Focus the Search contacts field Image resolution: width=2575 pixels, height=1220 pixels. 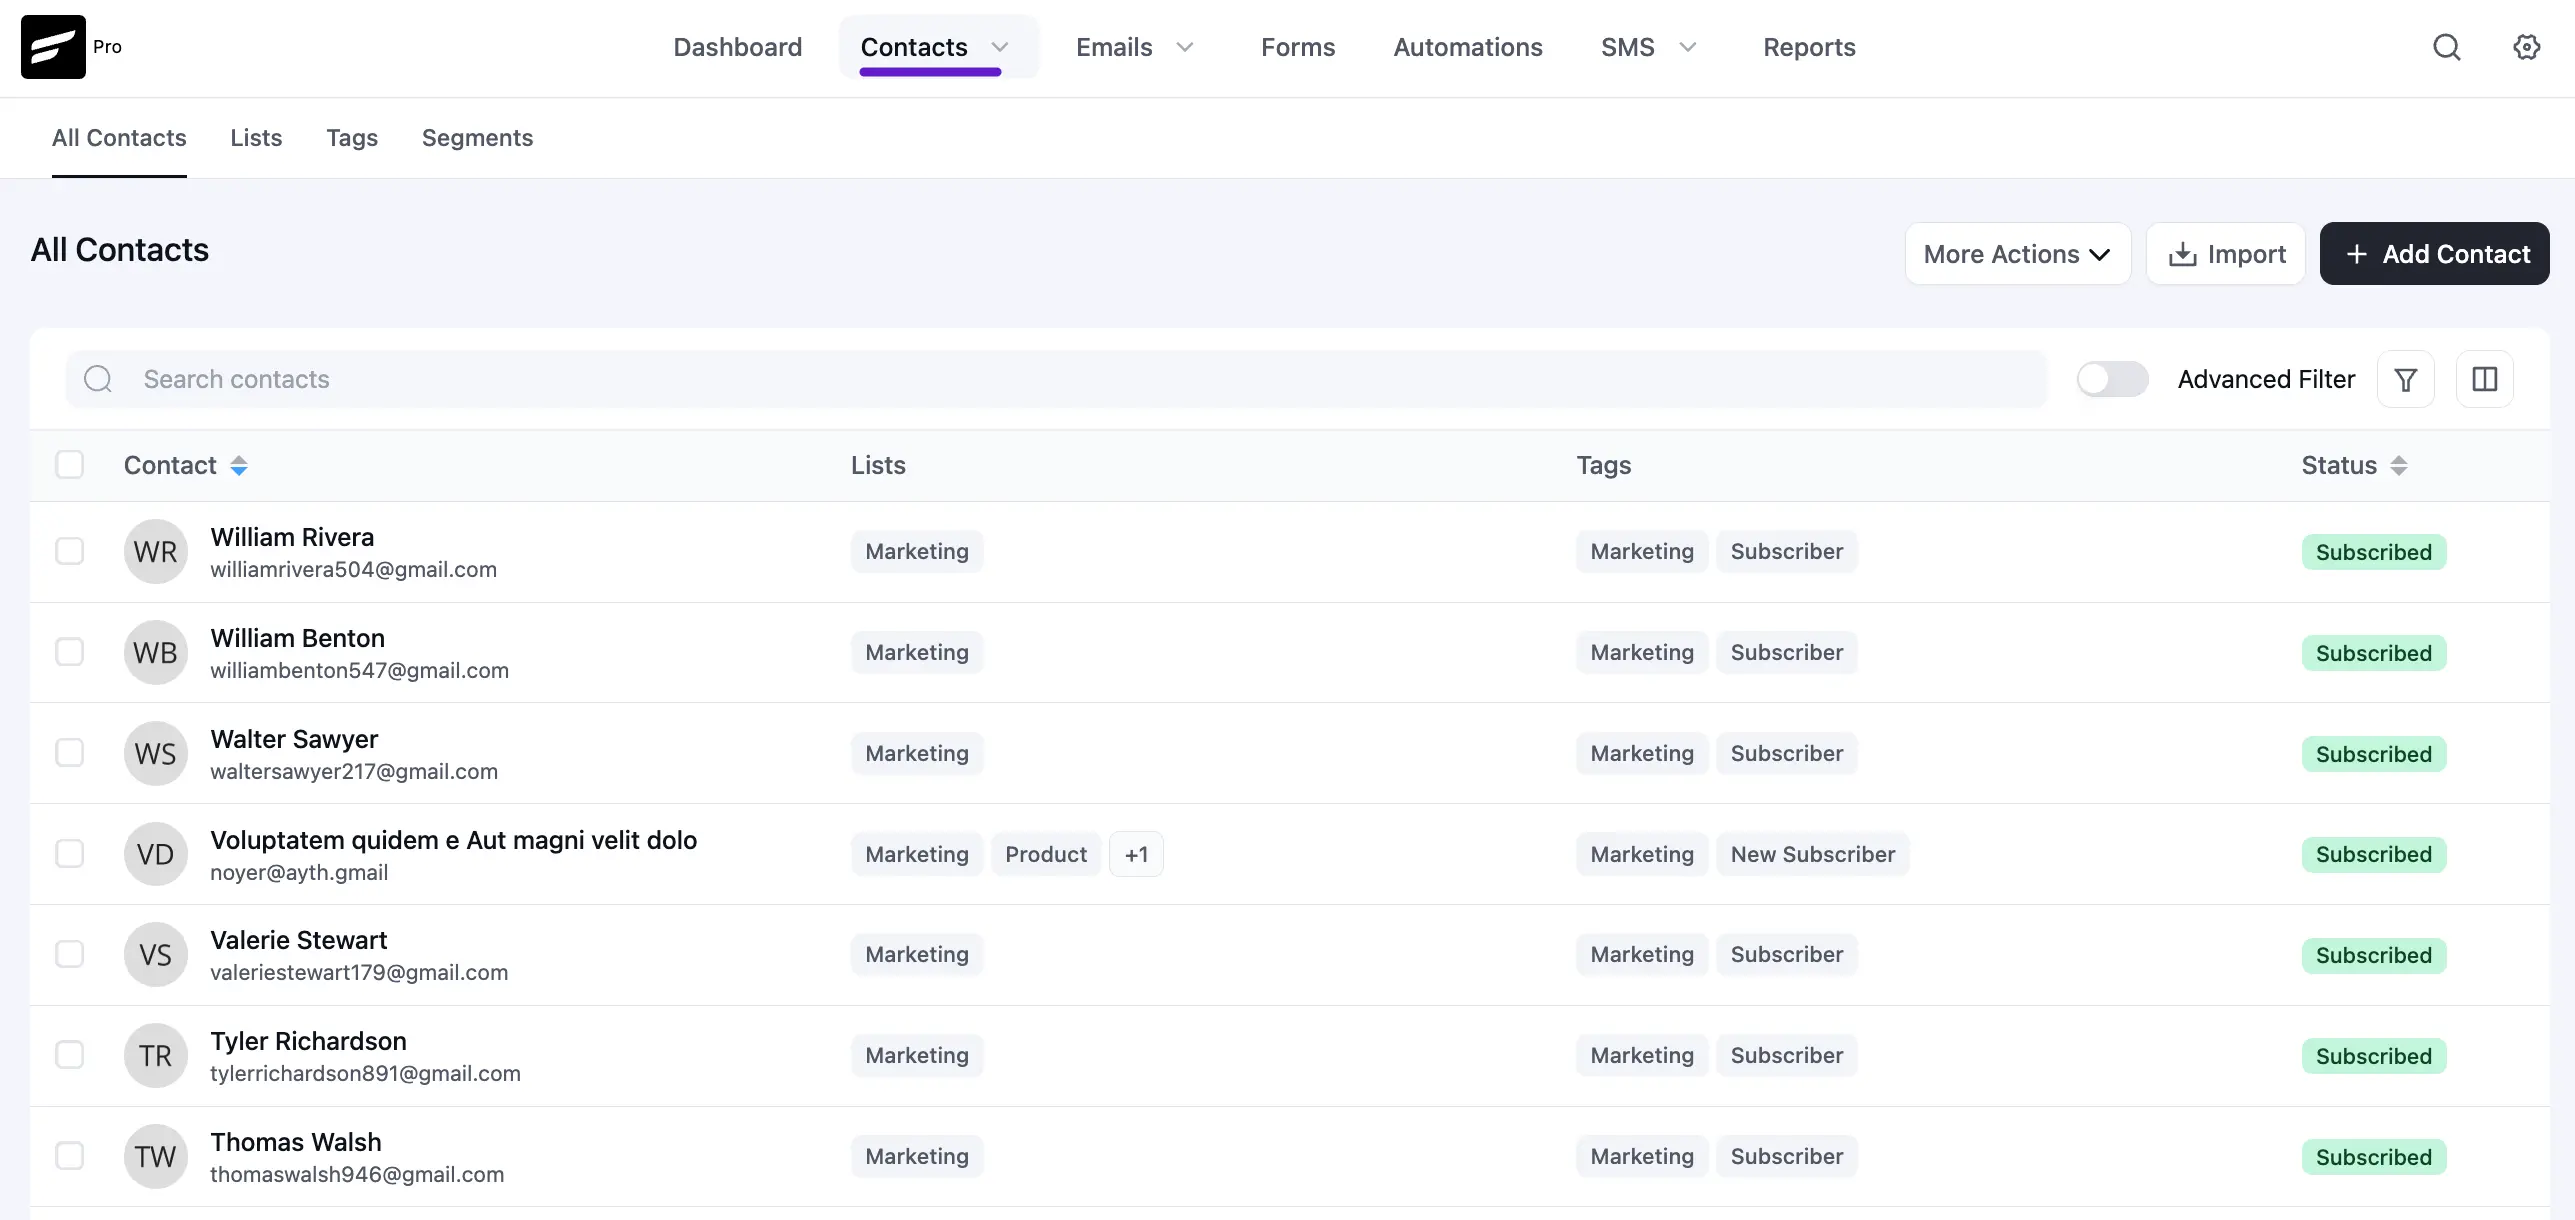1056,379
